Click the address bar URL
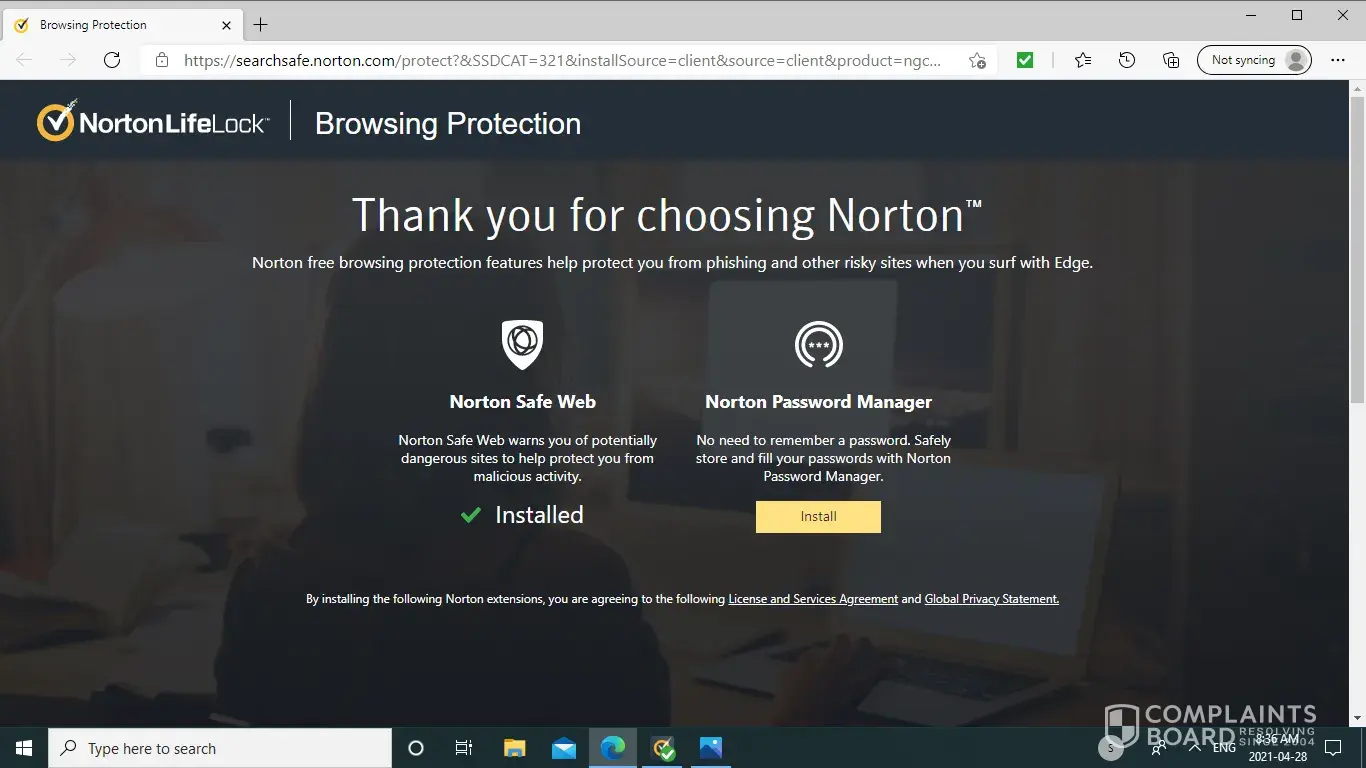The width and height of the screenshot is (1366, 768). 562,60
